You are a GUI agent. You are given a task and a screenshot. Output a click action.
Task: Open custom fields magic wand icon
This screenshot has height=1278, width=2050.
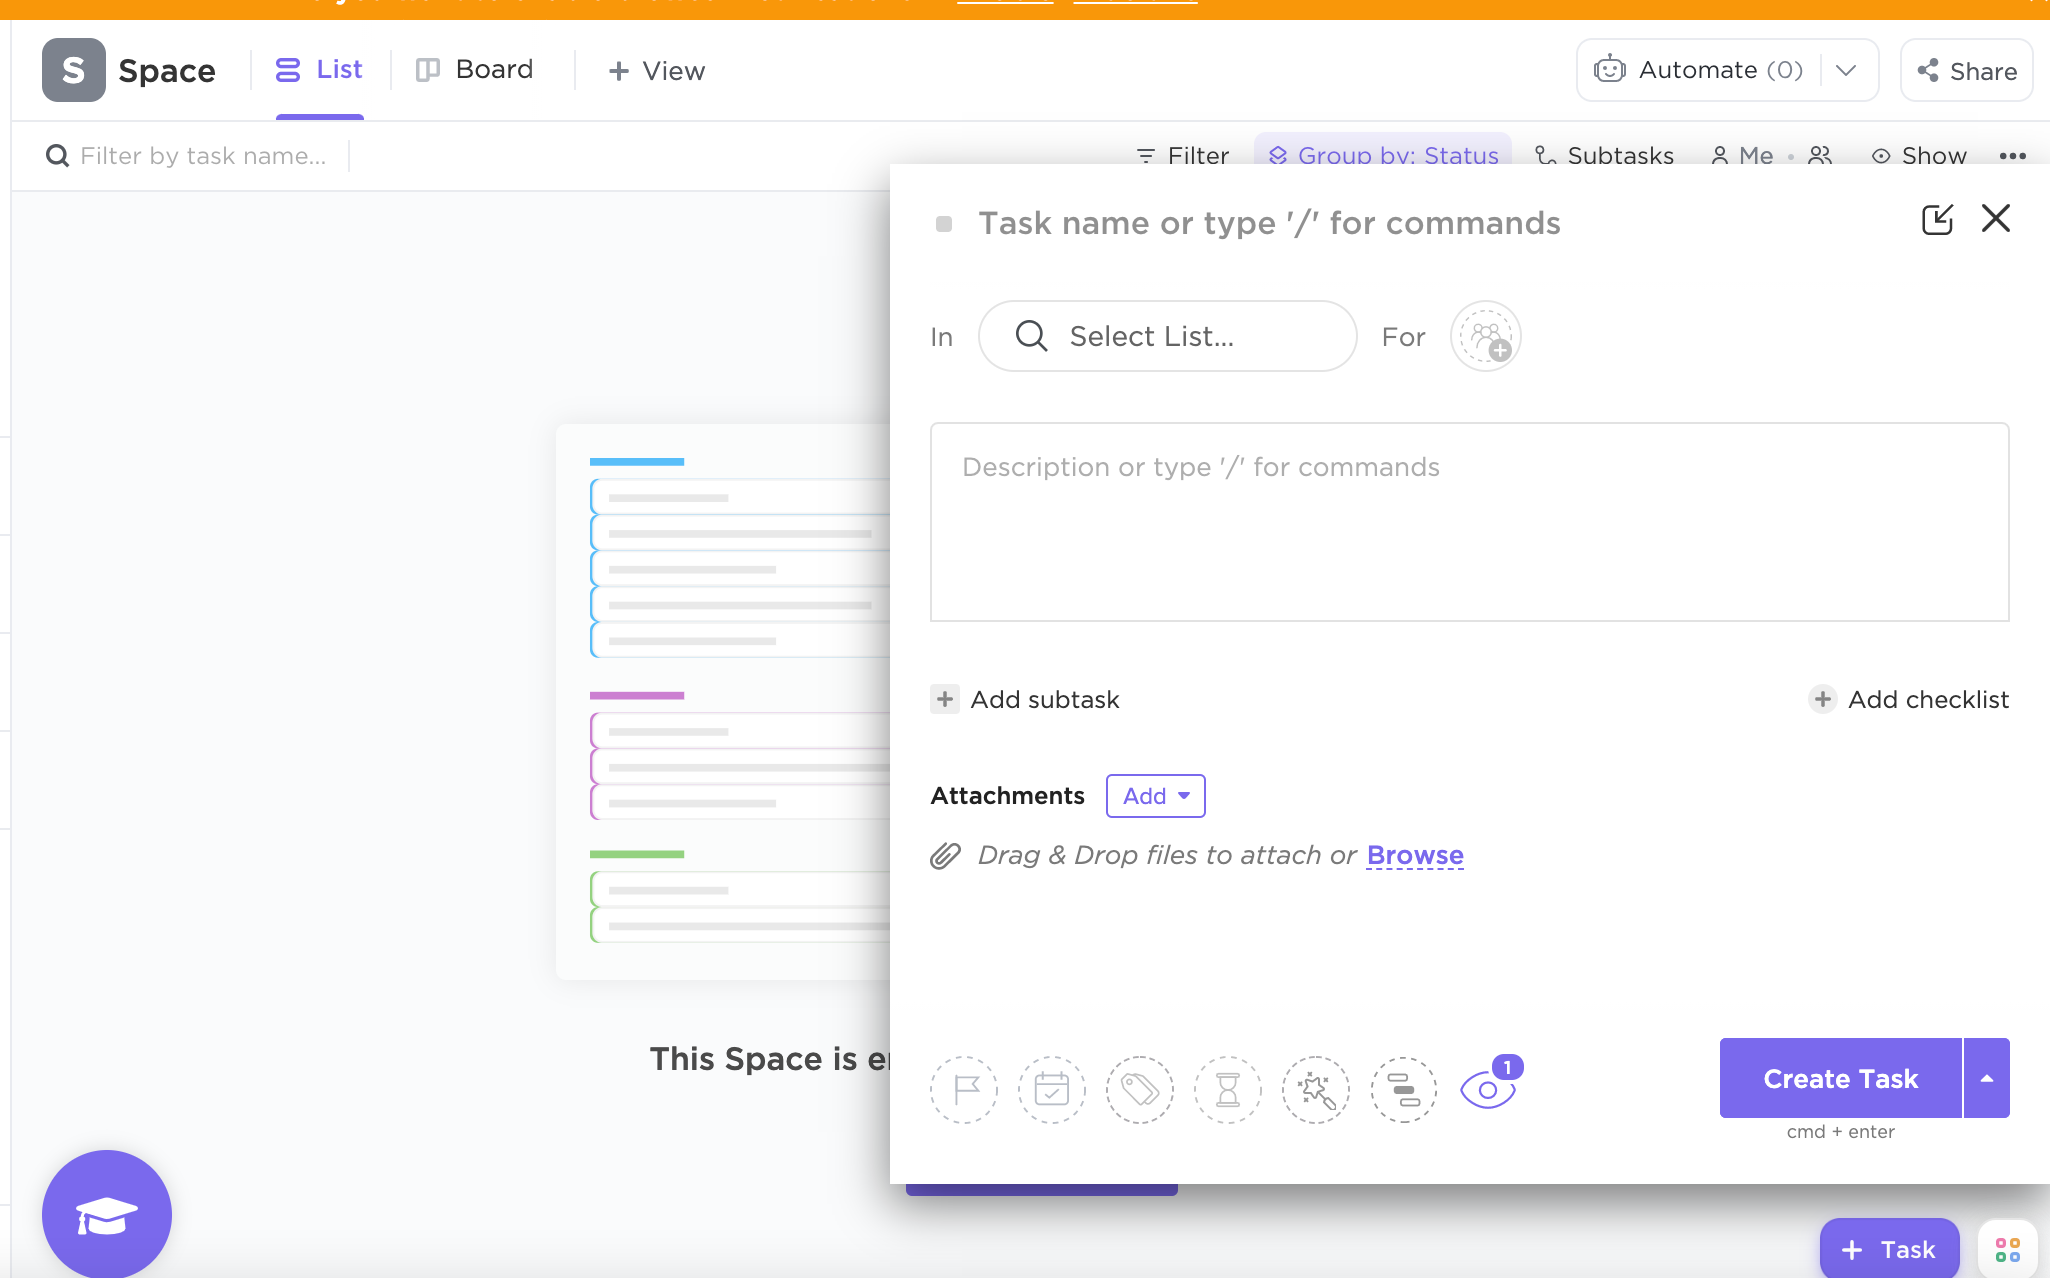(x=1316, y=1090)
